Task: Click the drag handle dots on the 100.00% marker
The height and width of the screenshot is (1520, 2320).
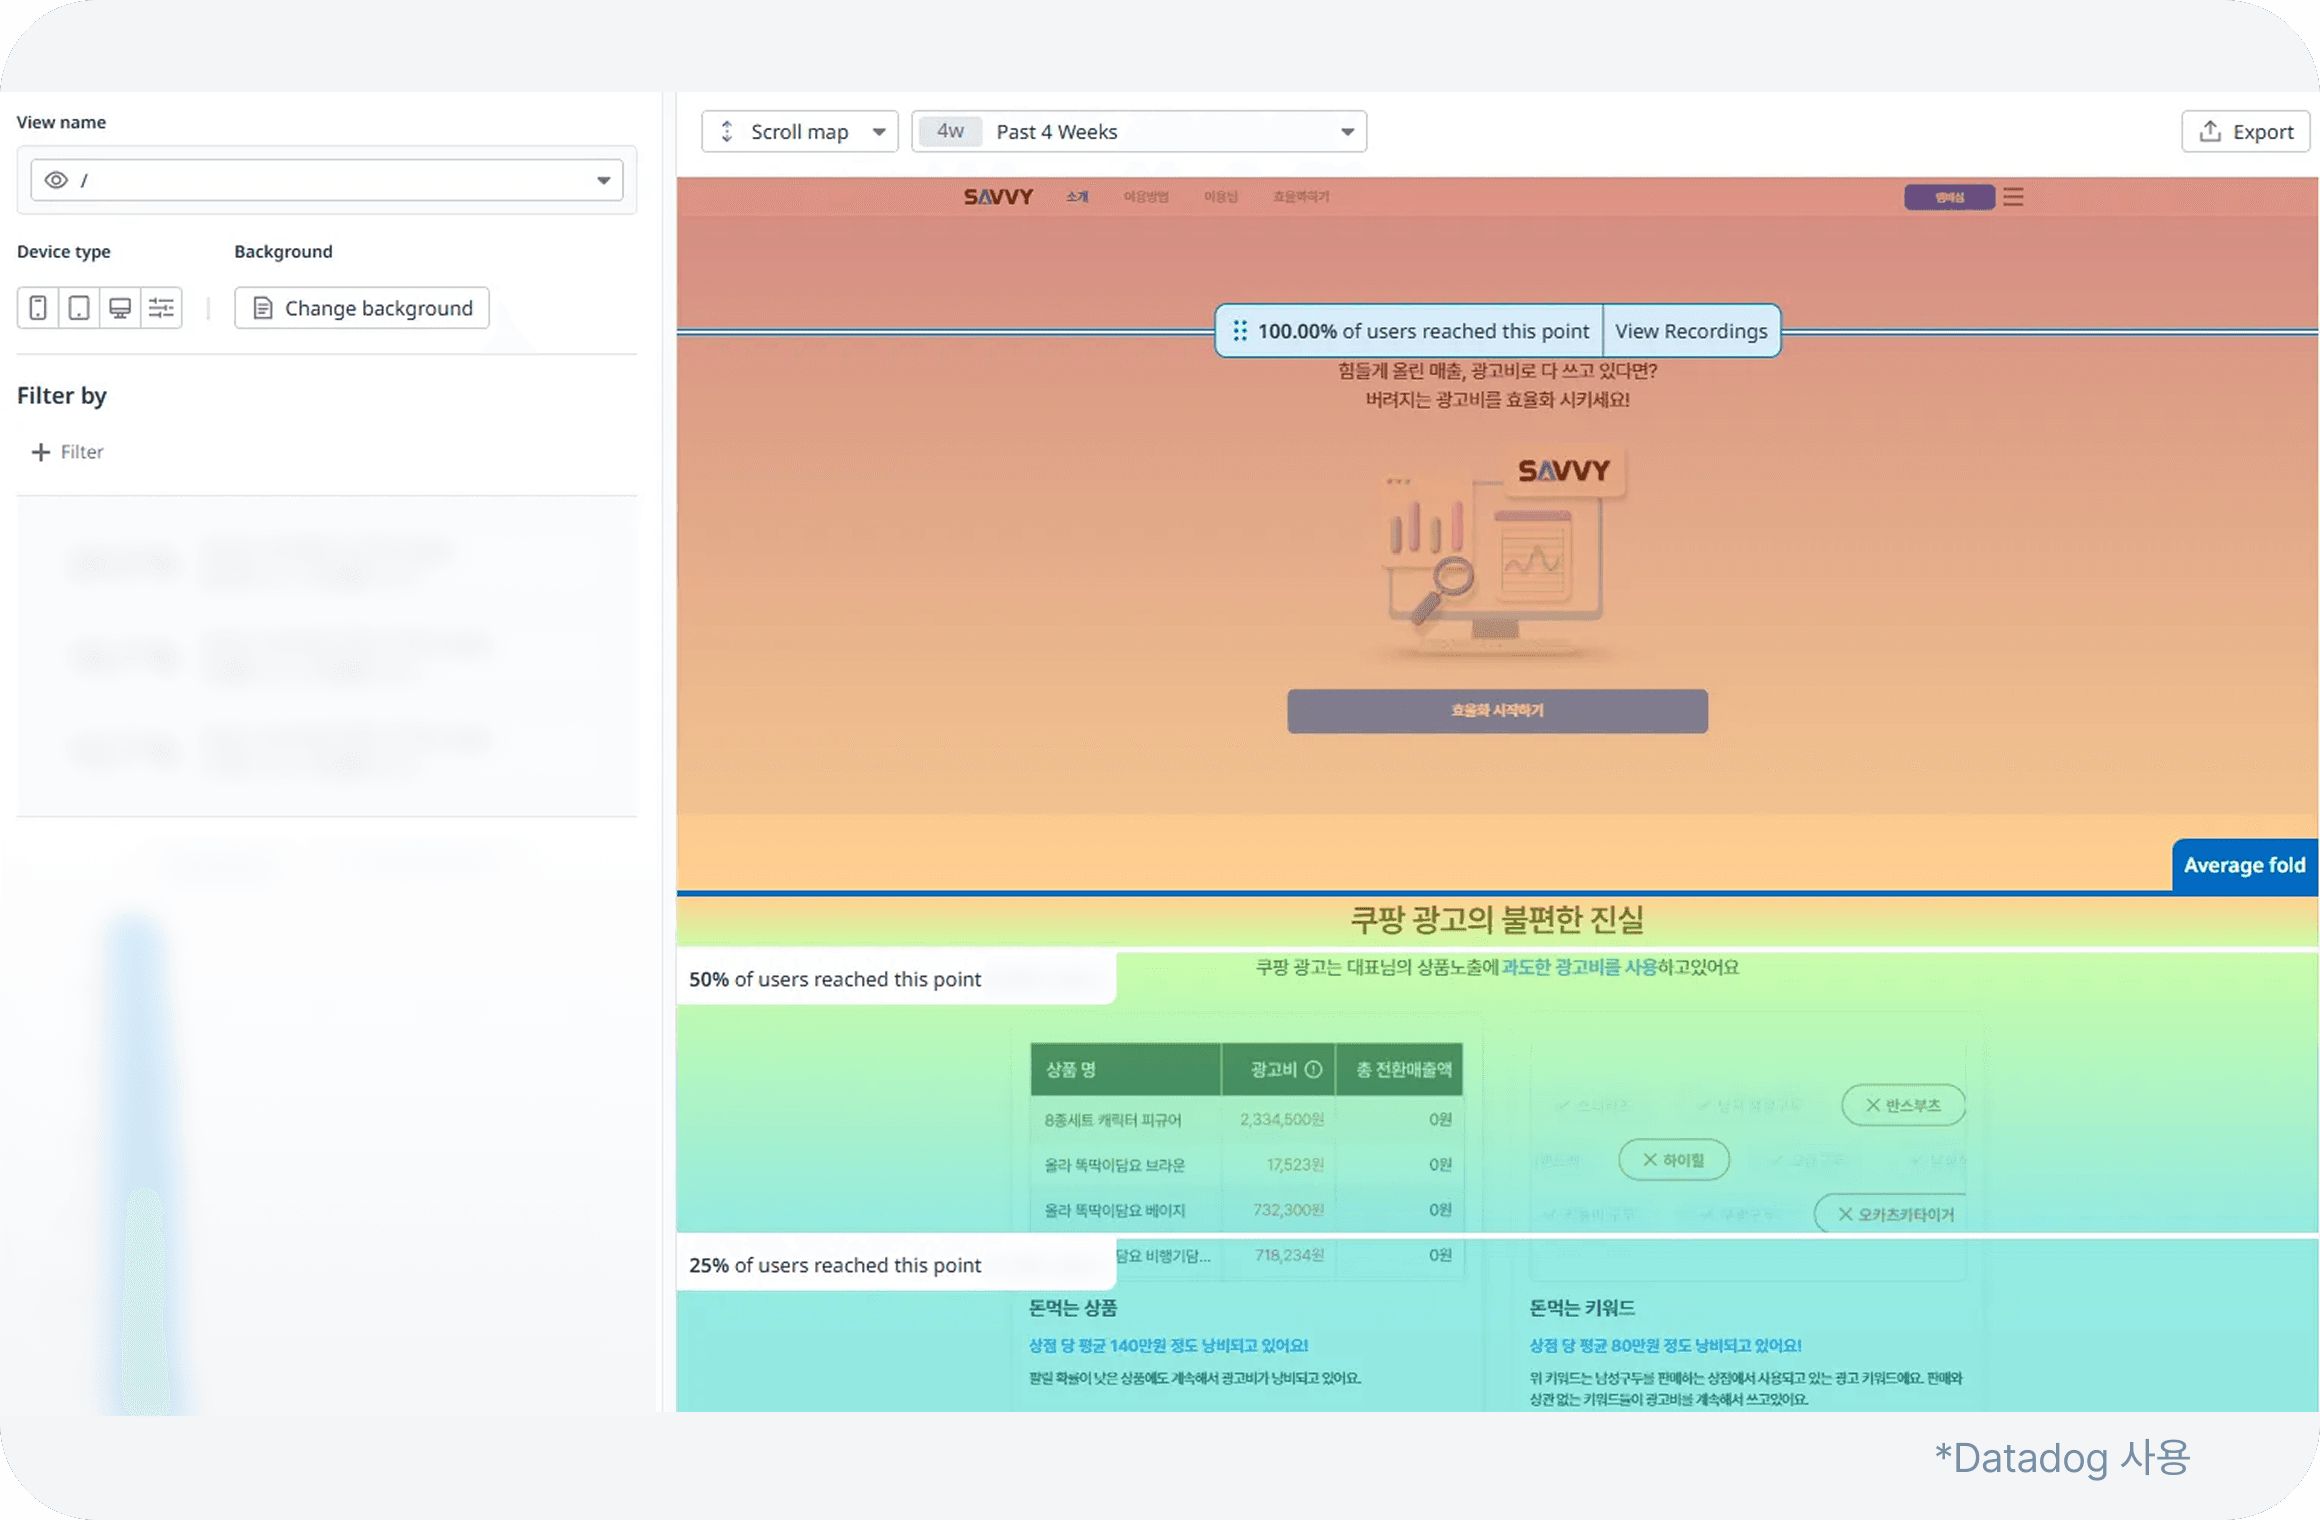Action: [1240, 331]
